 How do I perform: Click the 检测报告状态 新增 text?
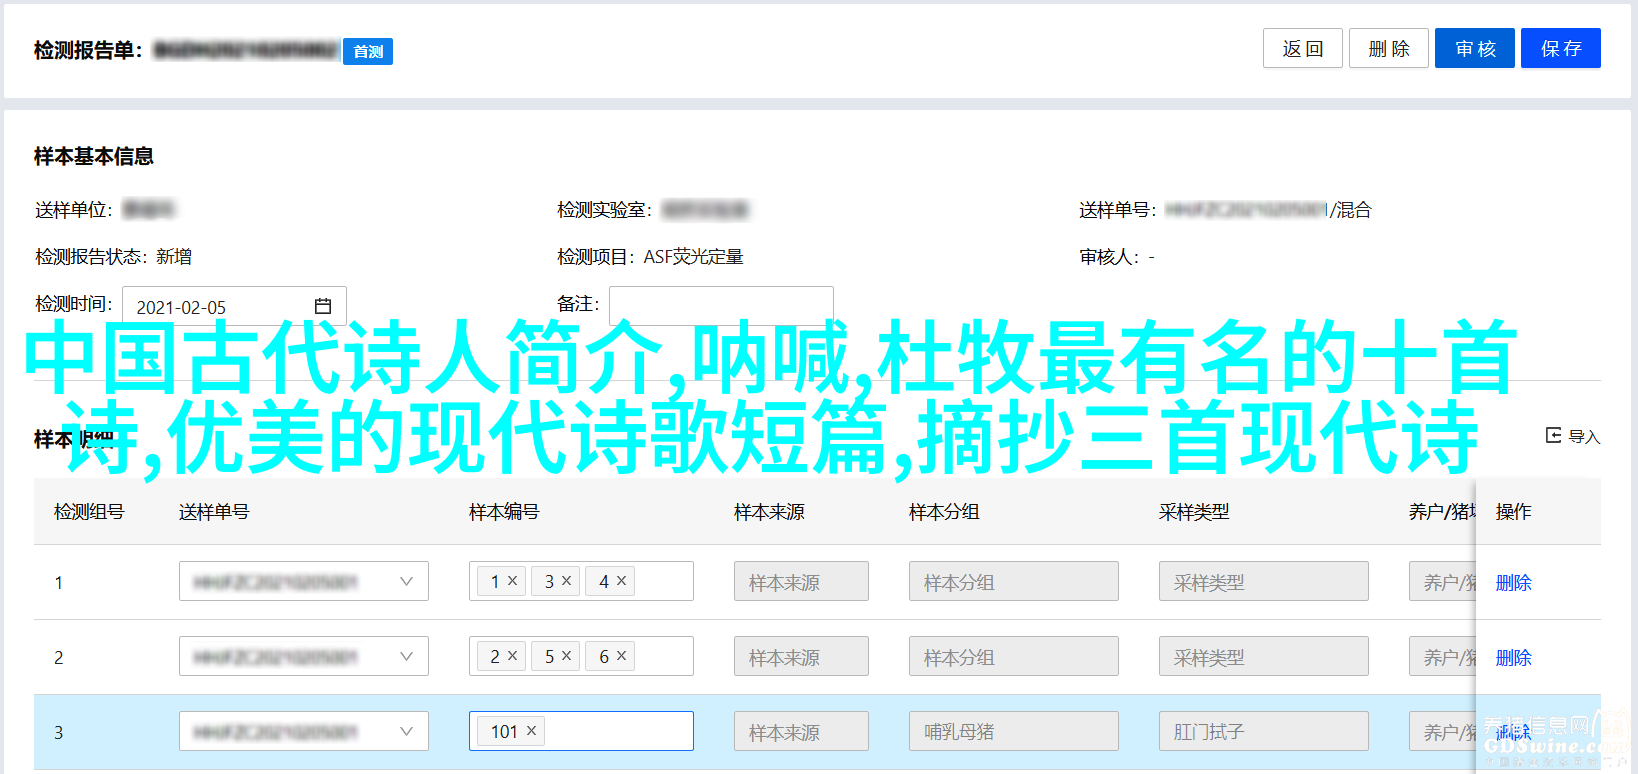click(x=113, y=257)
